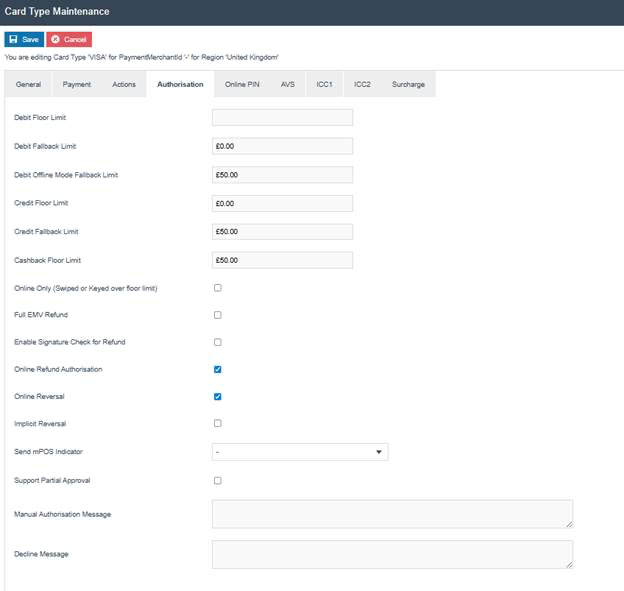This screenshot has height=591, width=624.
Task: Click the 'Decline Message' label
Action: tap(41, 554)
